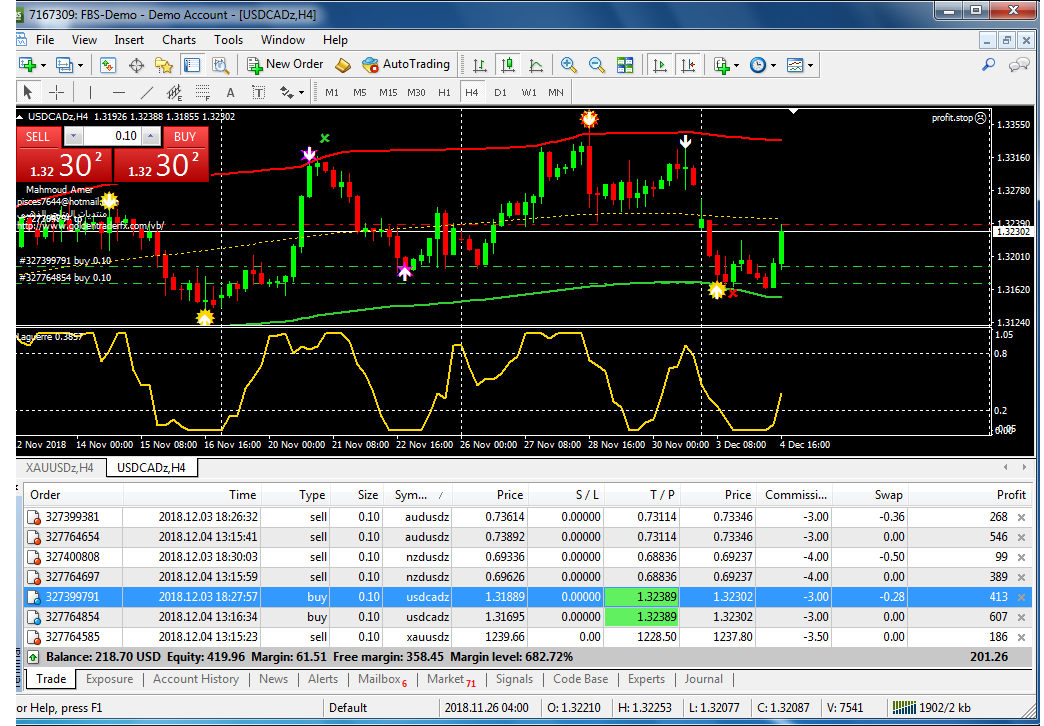Viewport: 1044px width, 726px height.
Task: Create a New Order
Action: [285, 65]
